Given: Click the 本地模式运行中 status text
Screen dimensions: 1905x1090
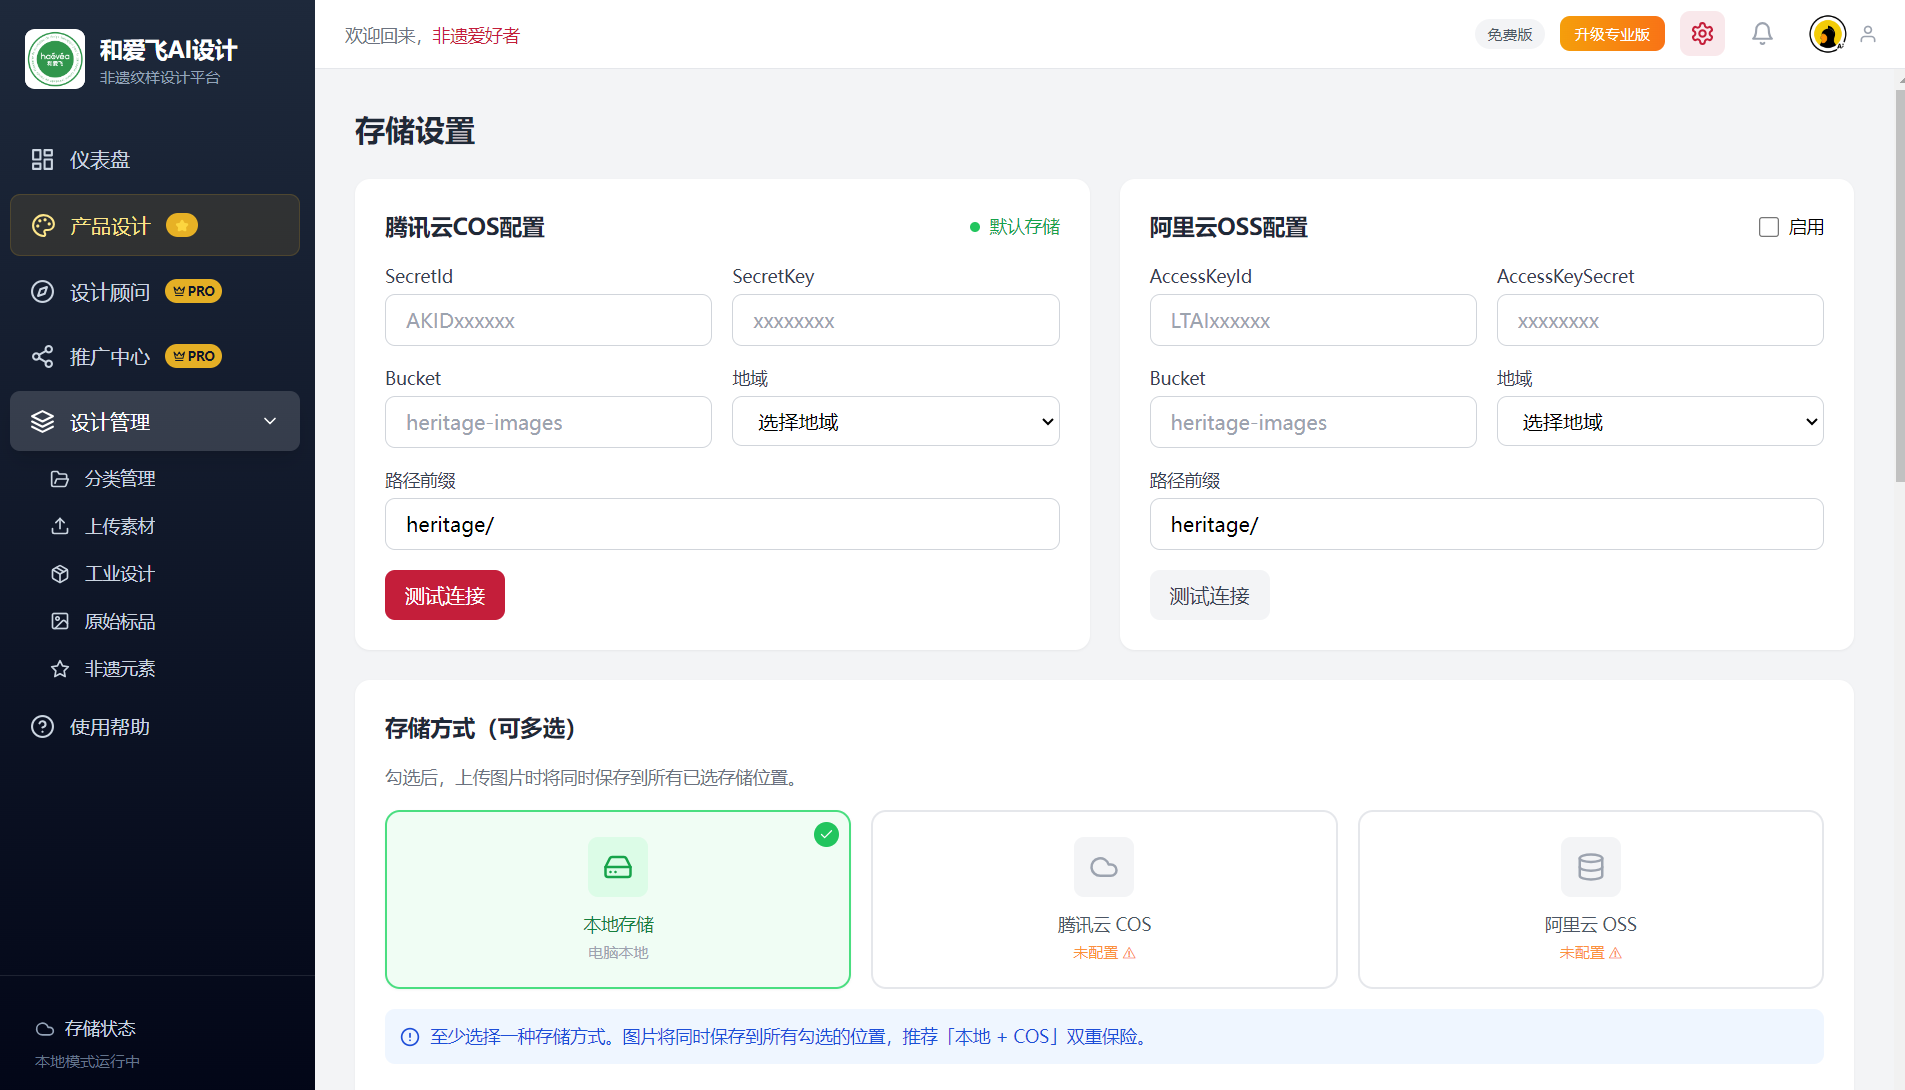Looking at the screenshot, I should click(87, 1061).
